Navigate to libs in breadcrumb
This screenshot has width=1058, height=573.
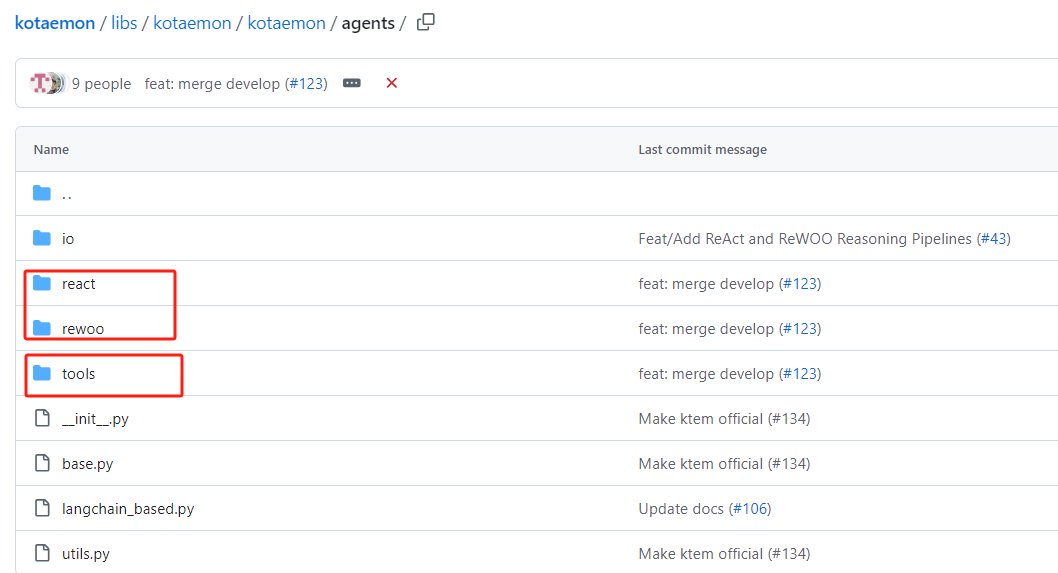pos(124,23)
